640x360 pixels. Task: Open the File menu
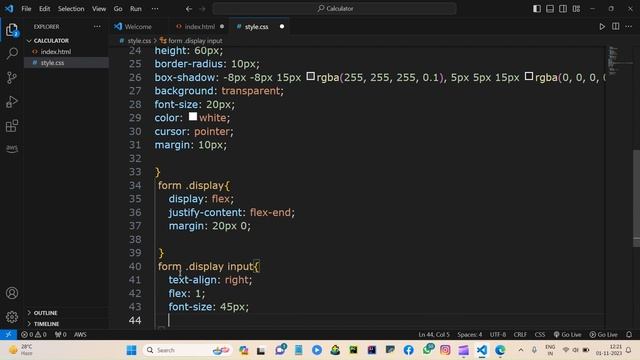click(26, 9)
